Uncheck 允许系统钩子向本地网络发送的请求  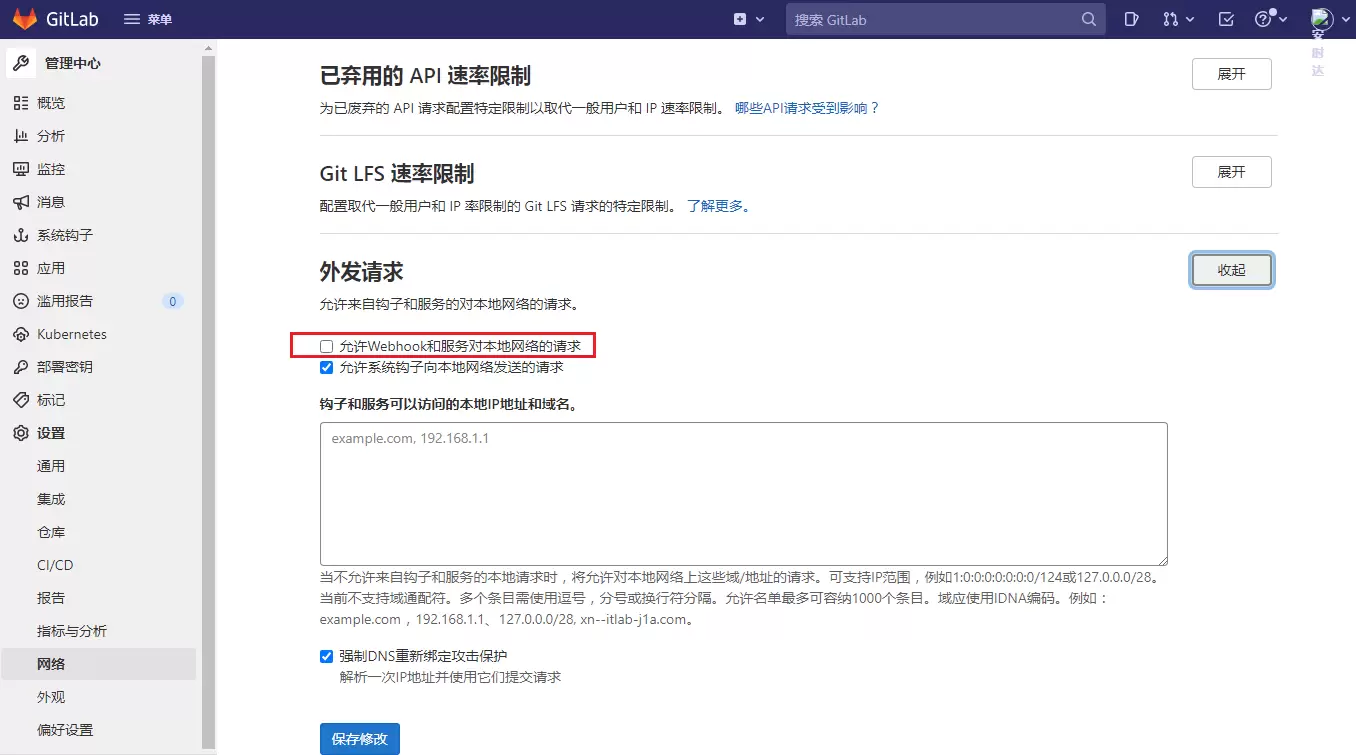326,367
